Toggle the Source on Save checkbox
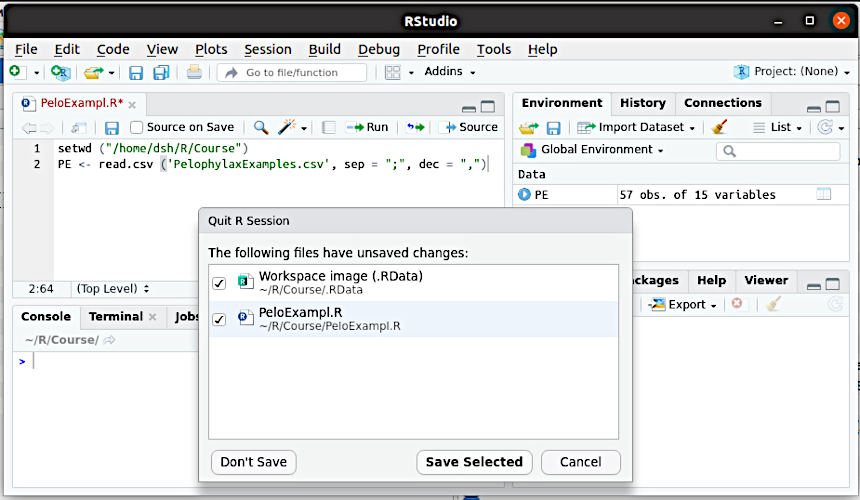The width and height of the screenshot is (860, 500). point(137,127)
